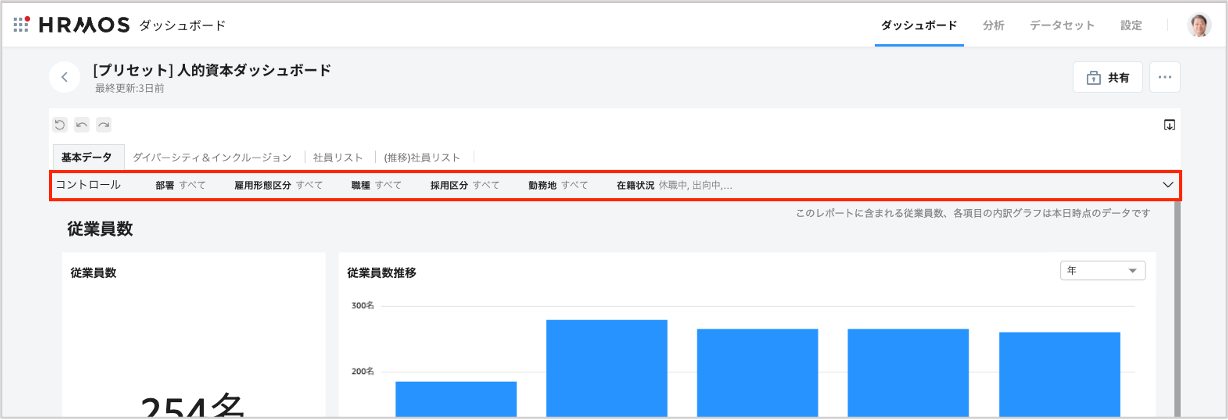This screenshot has height=420, width=1228.
Task: Open the user profile avatar
Action: pos(1198,25)
